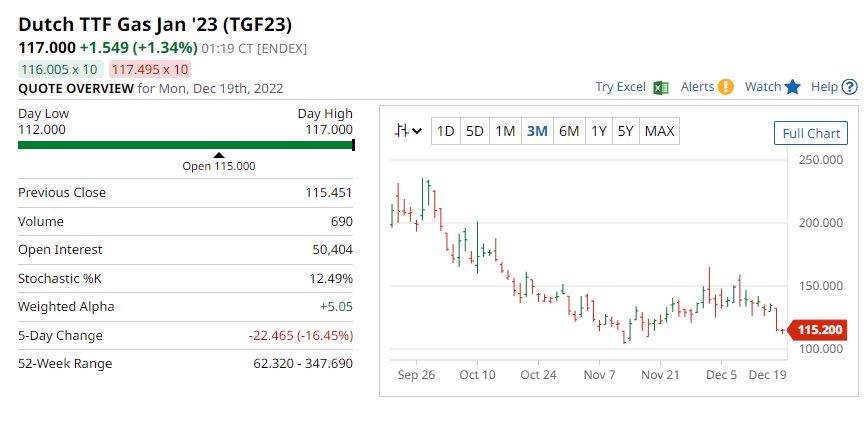Display the MAX chart range
867x423 pixels.
pos(659,131)
